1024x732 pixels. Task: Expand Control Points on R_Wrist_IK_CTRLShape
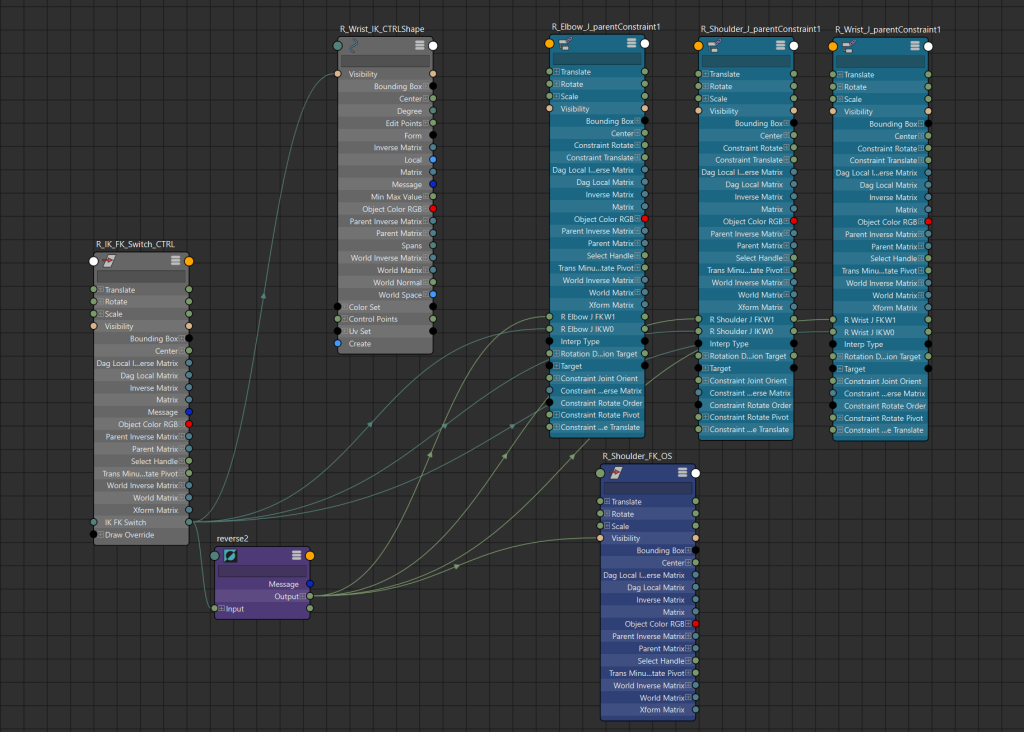click(344, 319)
